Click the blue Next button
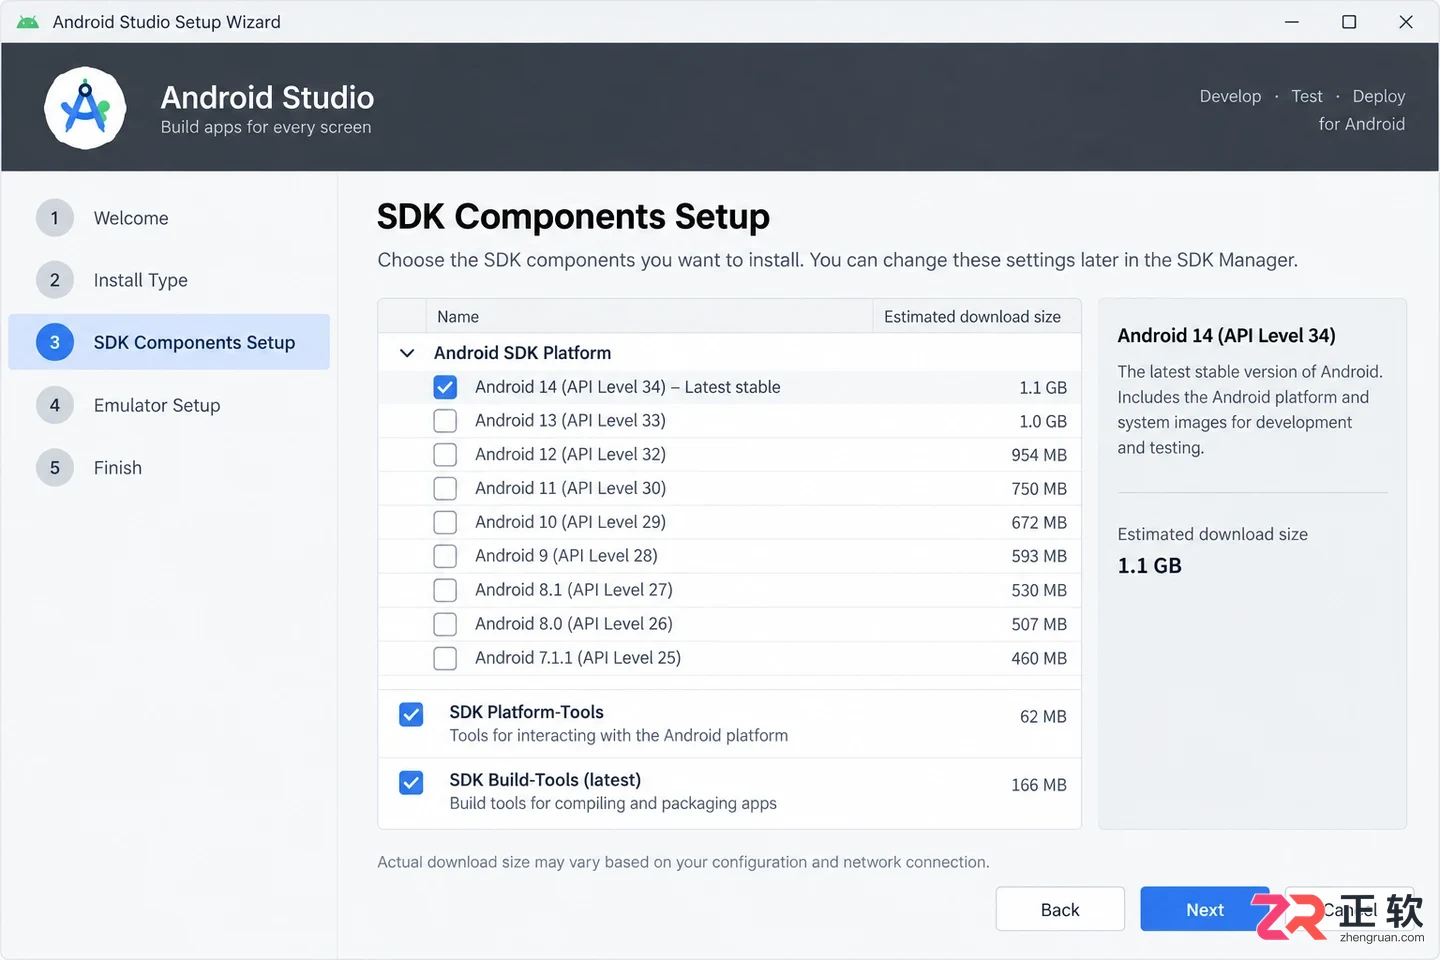 [1205, 909]
